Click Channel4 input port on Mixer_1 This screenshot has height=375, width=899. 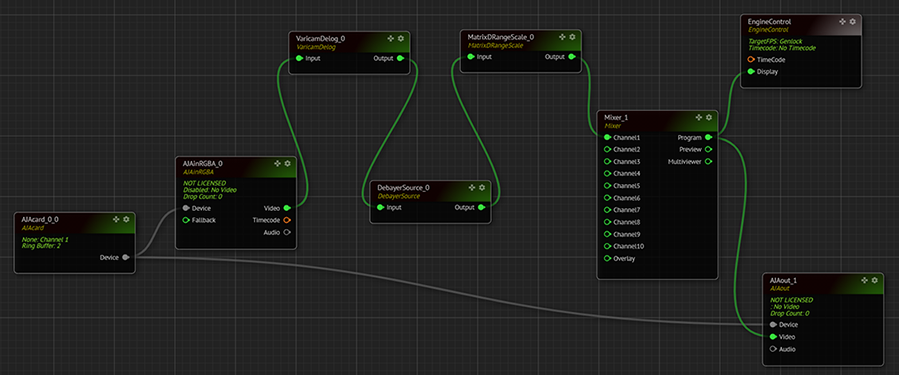click(x=608, y=173)
